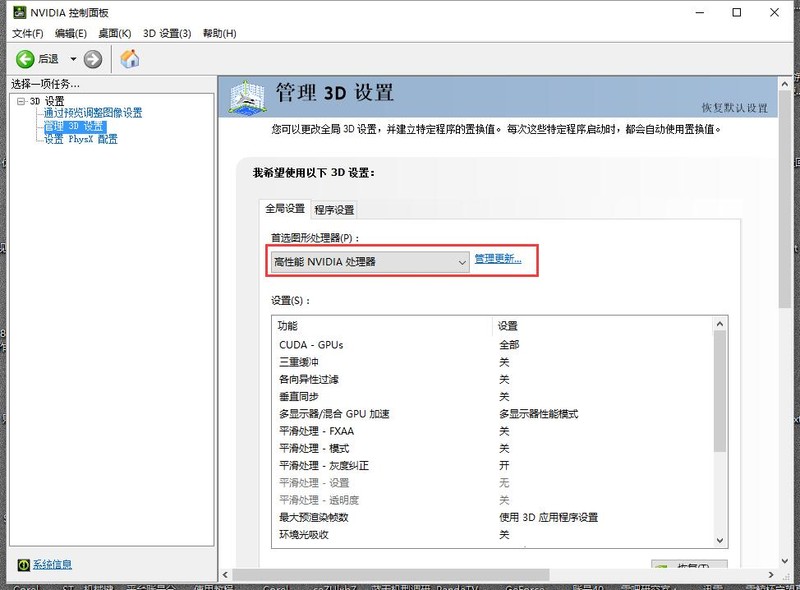Click the 多显示器性能模式 value
Viewport: 800px width, 590px height.
click(538, 414)
